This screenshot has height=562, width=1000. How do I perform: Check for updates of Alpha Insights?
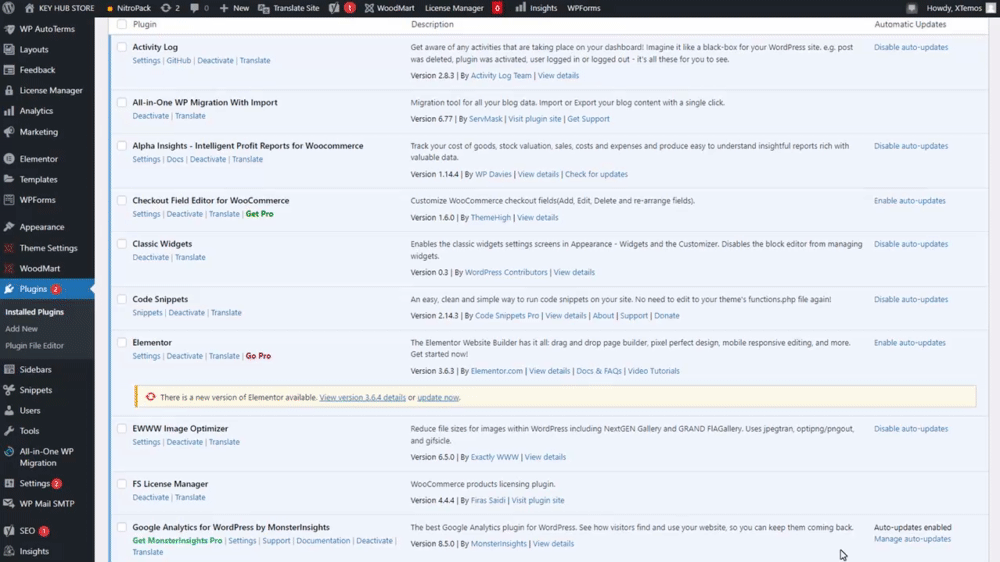click(596, 174)
